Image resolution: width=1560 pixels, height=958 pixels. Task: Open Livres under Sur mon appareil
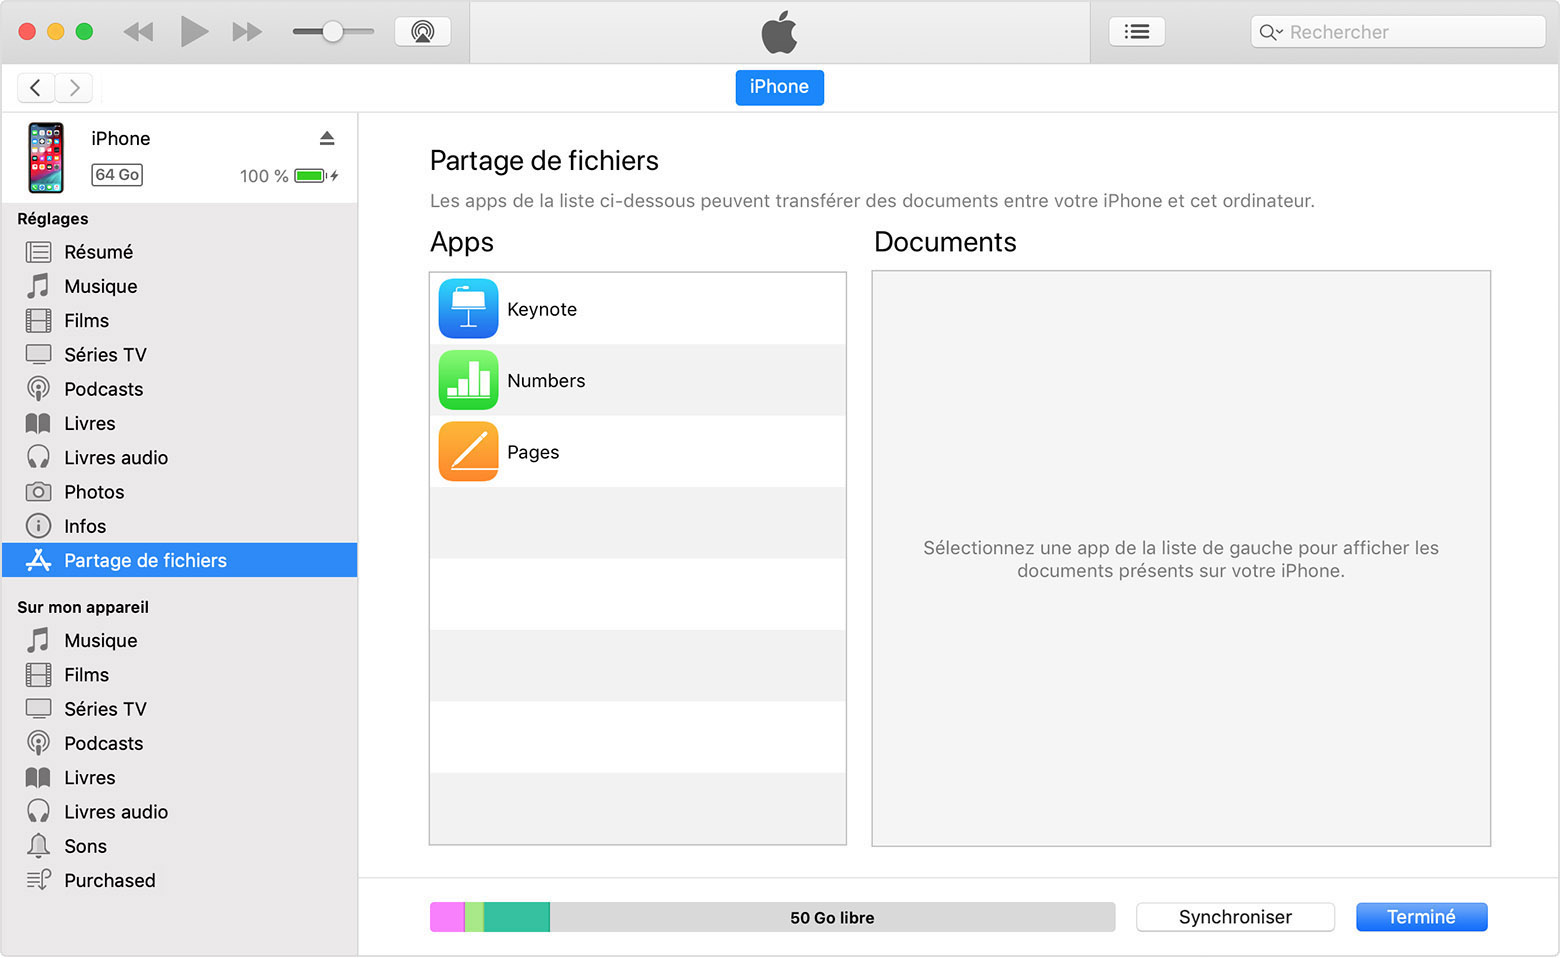[180, 777]
